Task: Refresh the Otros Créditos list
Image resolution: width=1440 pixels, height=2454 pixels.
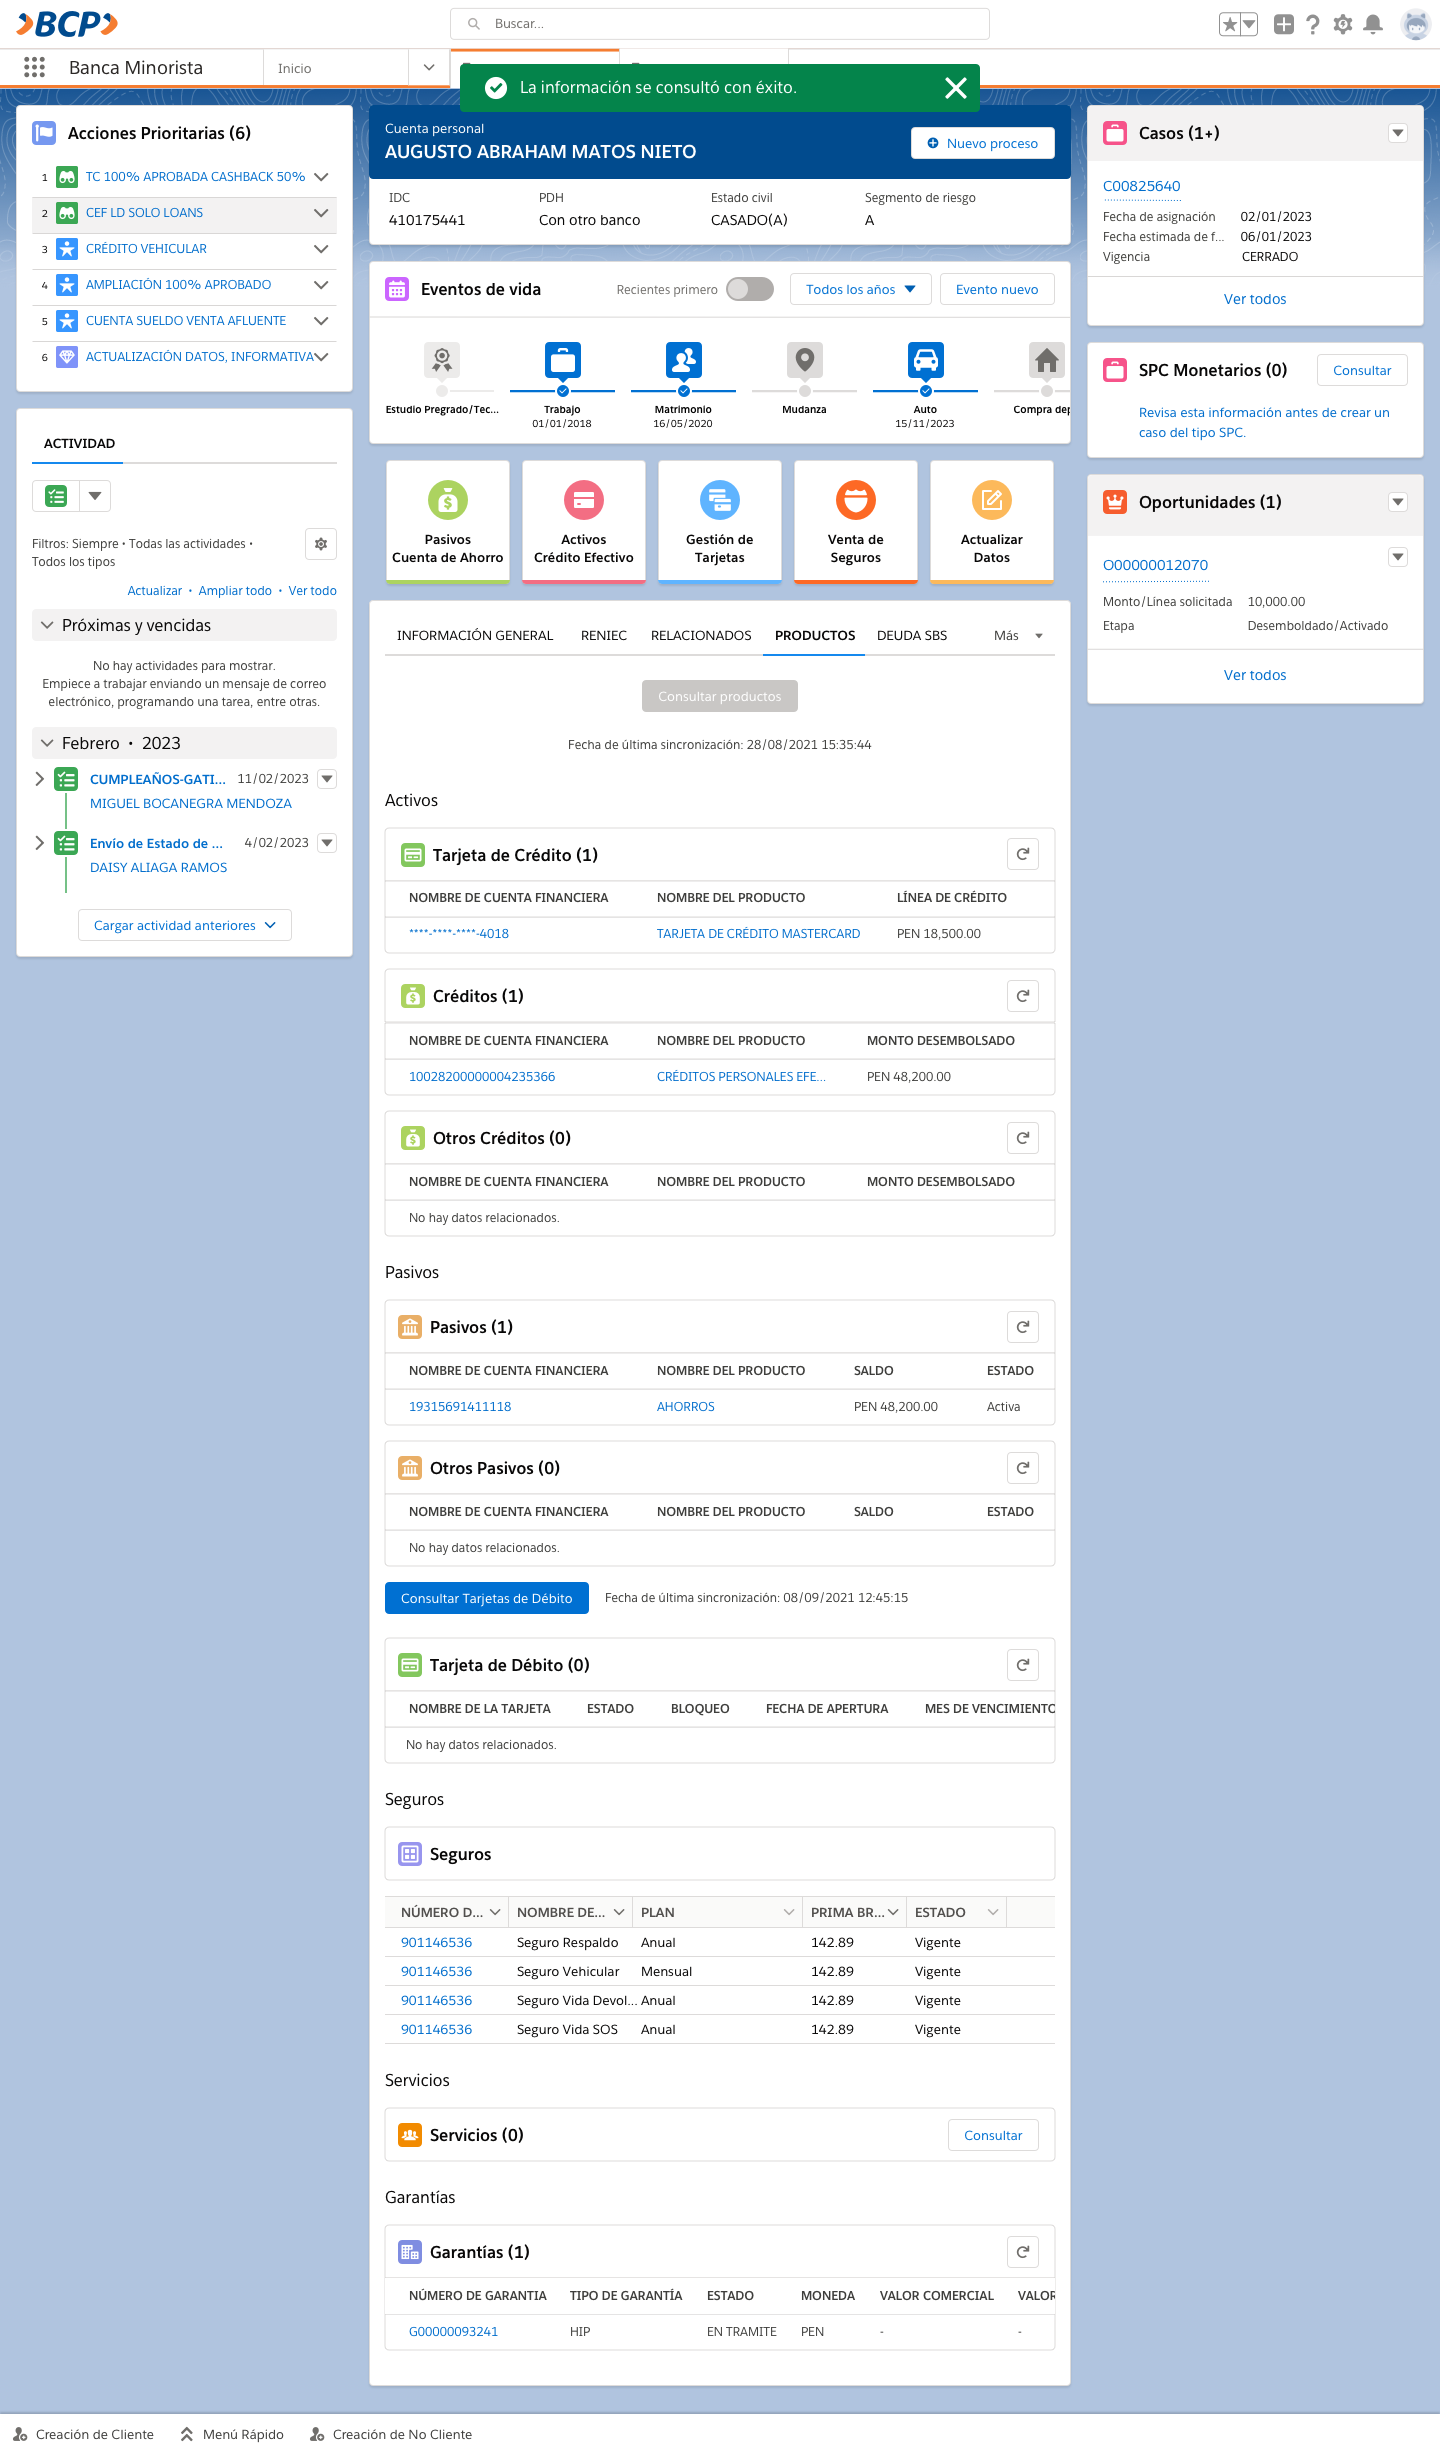Action: 1023,1138
